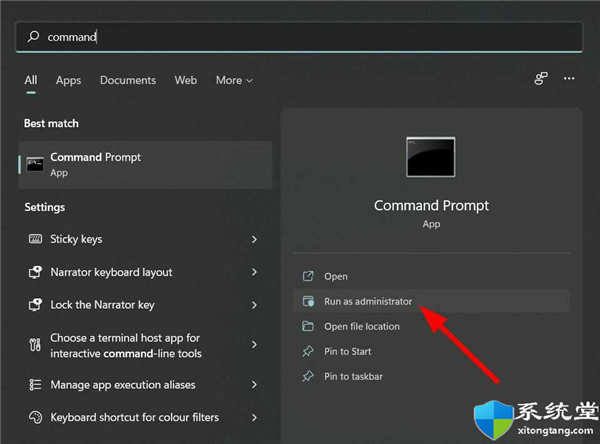
Task: Select Command Prompt best match result
Action: [145, 165]
